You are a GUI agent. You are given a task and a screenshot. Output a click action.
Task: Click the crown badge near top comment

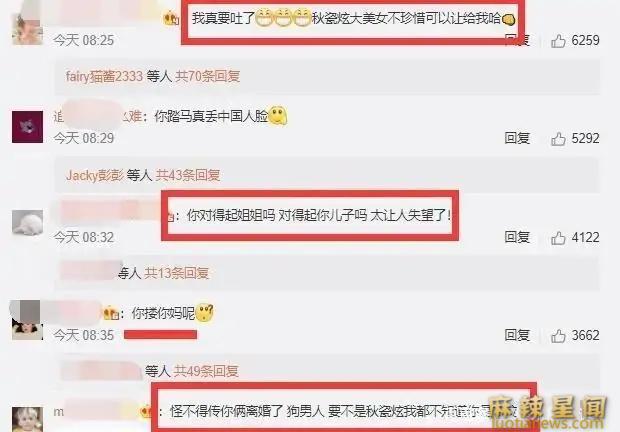[171, 18]
